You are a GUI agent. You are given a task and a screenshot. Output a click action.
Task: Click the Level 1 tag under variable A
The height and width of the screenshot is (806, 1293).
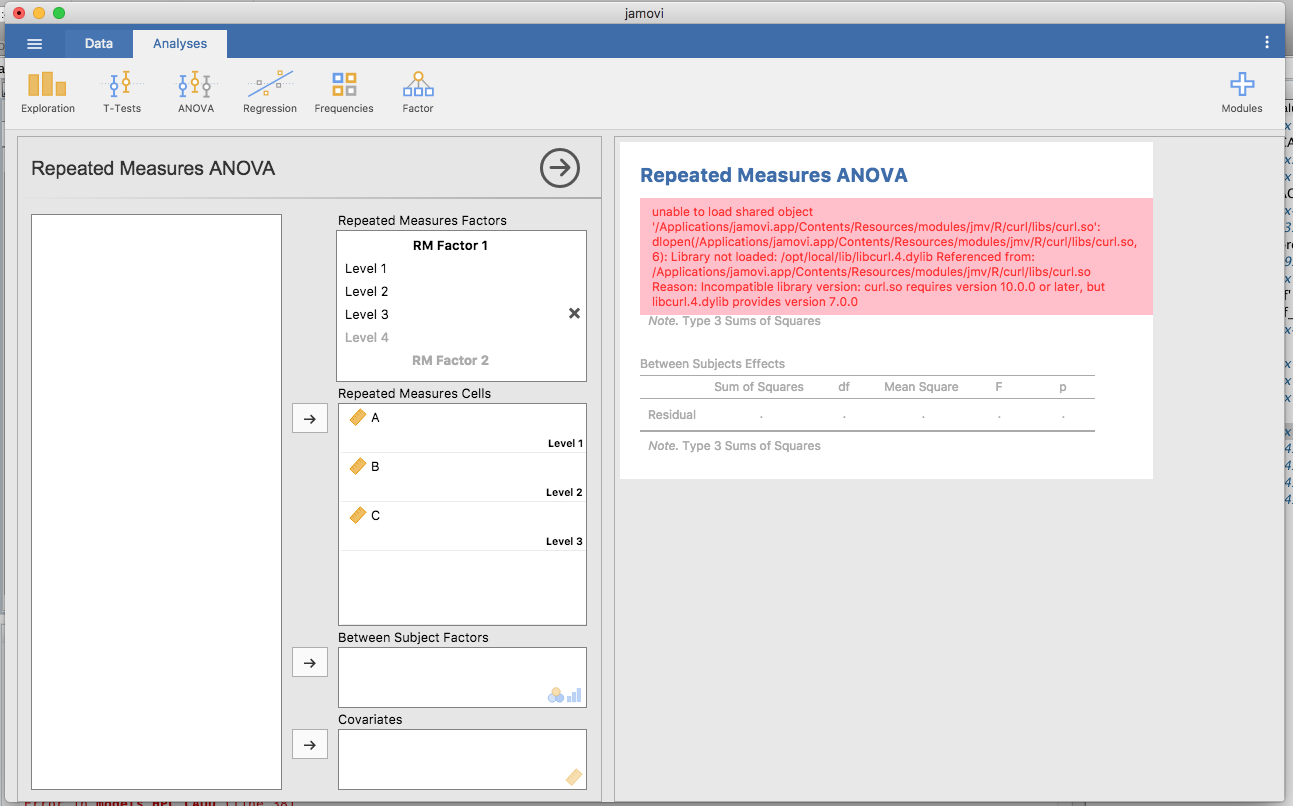pyautogui.click(x=565, y=443)
